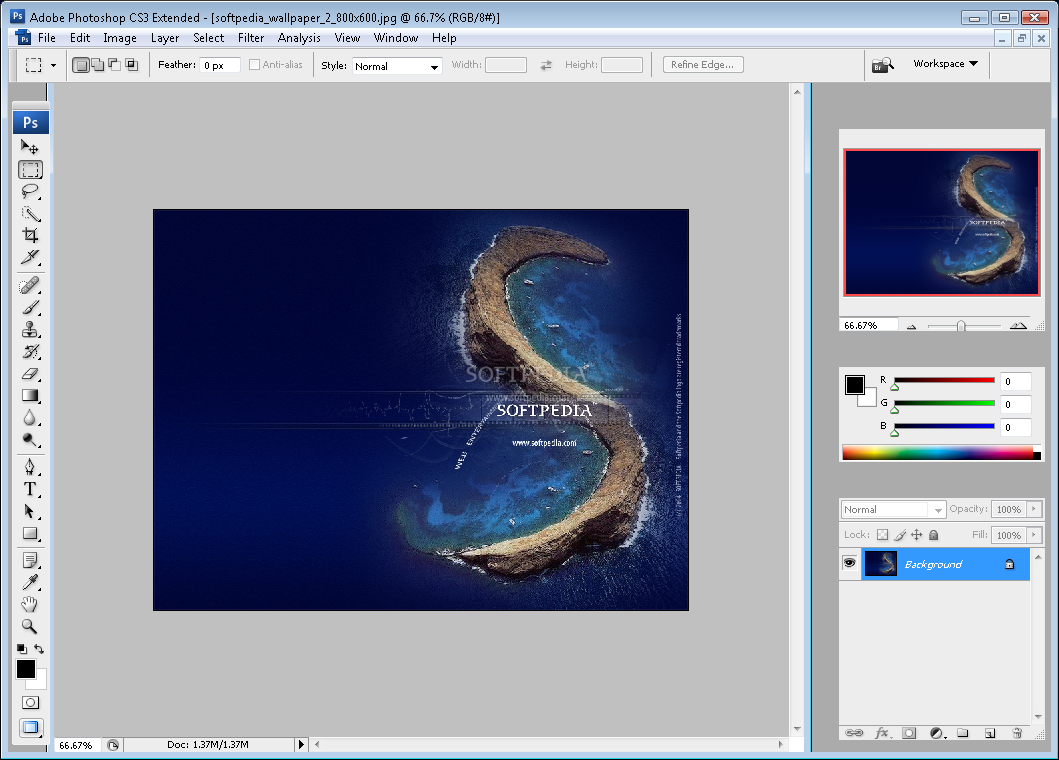Click the Hand tool
Viewport: 1059px width, 760px height.
point(30,604)
